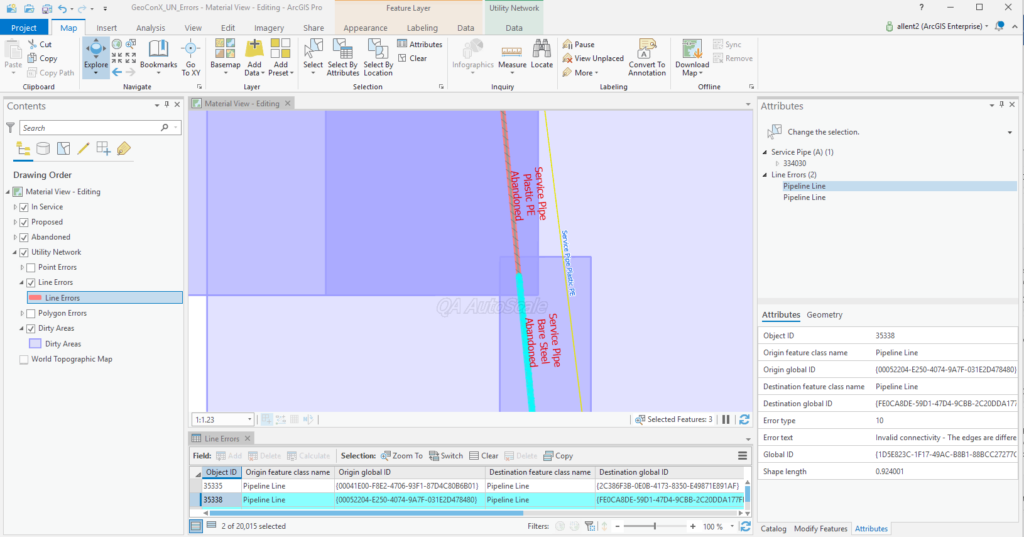The height and width of the screenshot is (537, 1024).
Task: Click the Add Preset icon
Action: (x=280, y=48)
